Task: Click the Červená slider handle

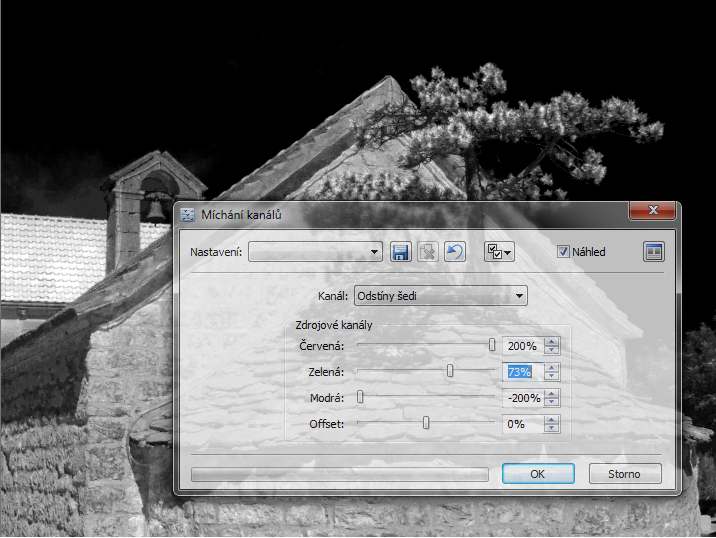Action: pyautogui.click(x=492, y=345)
